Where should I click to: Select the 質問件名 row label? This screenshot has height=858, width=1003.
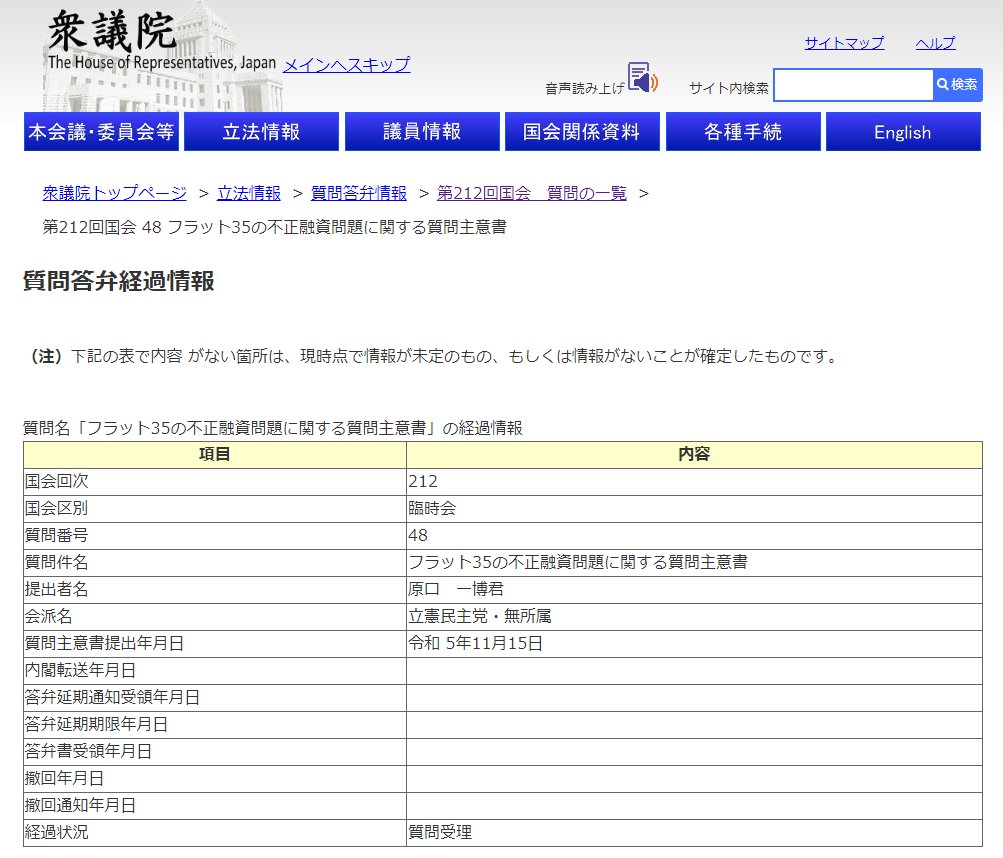[215, 562]
